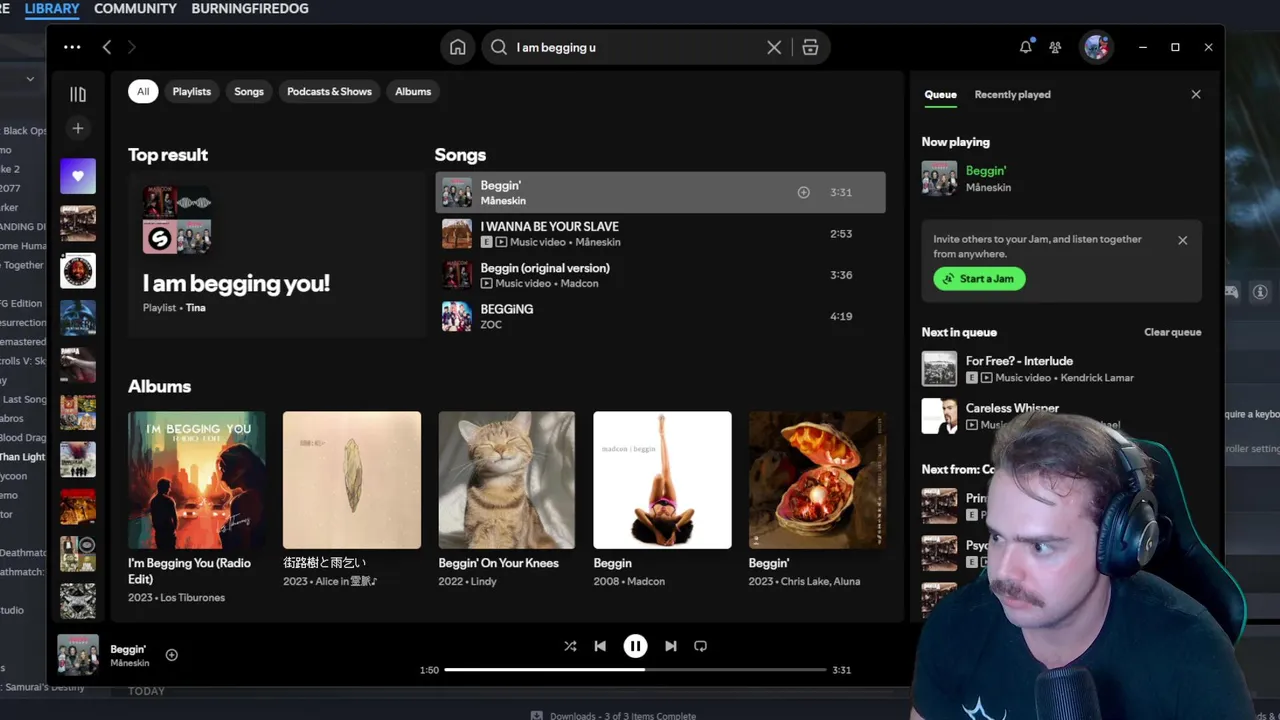Open the user profile avatar
The width and height of the screenshot is (1280, 720).
tap(1097, 47)
